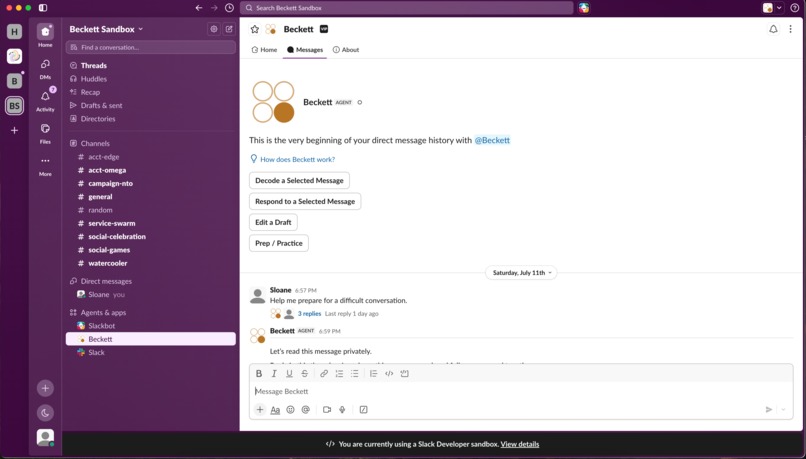Open Activity in the sidebar
Viewport: 806px width, 459px height.
pyautogui.click(x=45, y=100)
